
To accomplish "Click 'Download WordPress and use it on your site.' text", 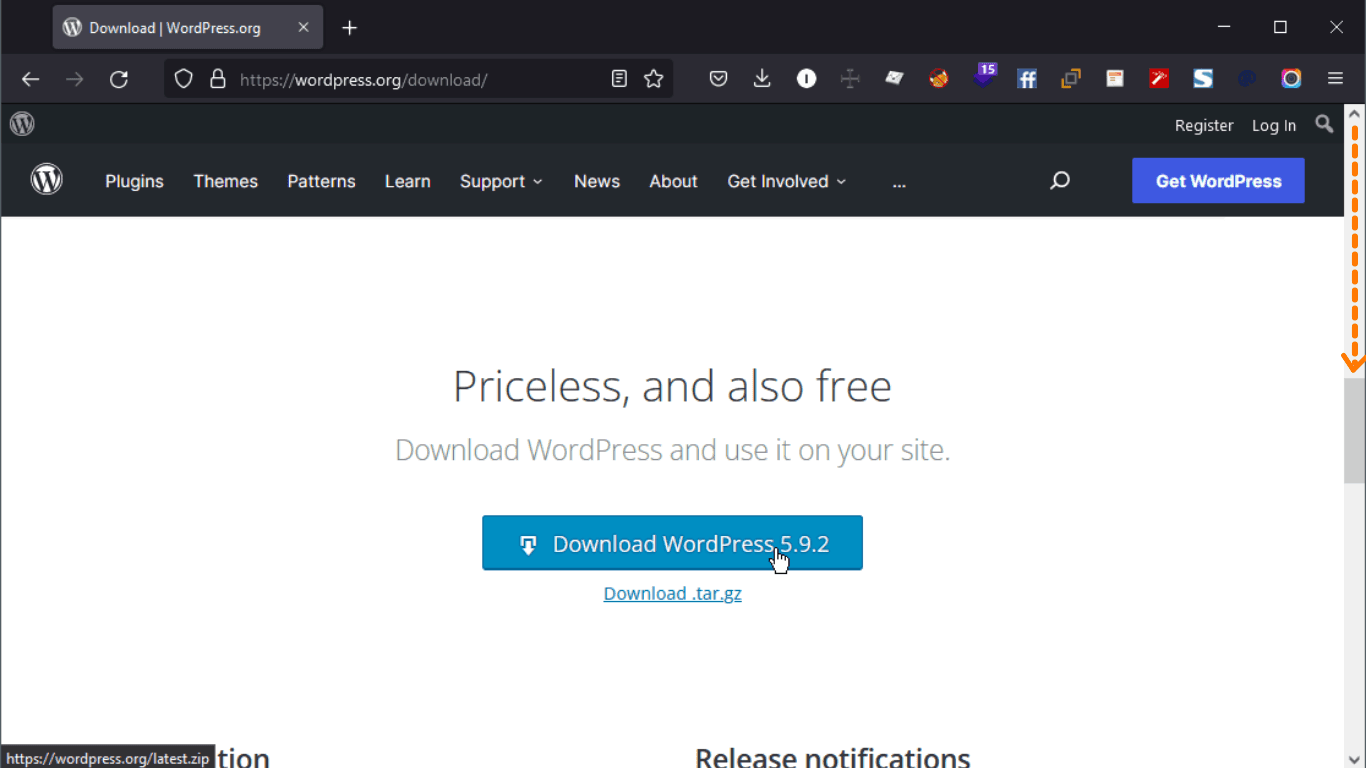I will click(672, 450).
